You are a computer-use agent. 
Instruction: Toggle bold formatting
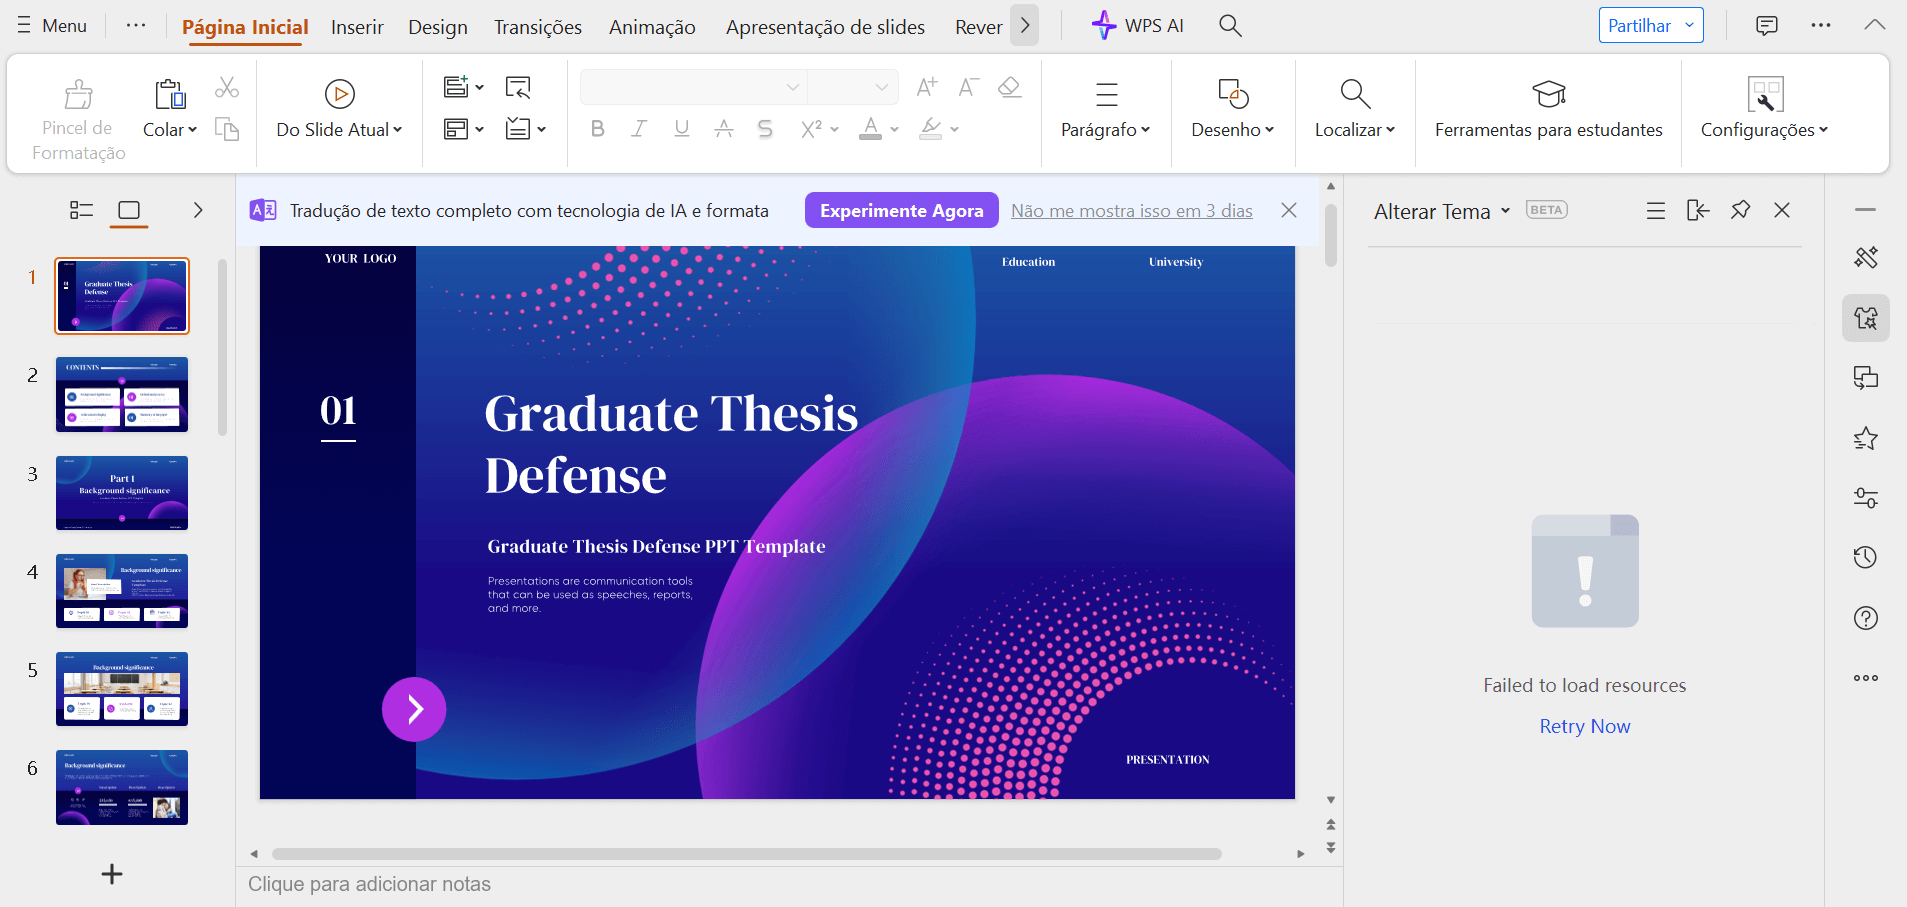[x=597, y=128]
